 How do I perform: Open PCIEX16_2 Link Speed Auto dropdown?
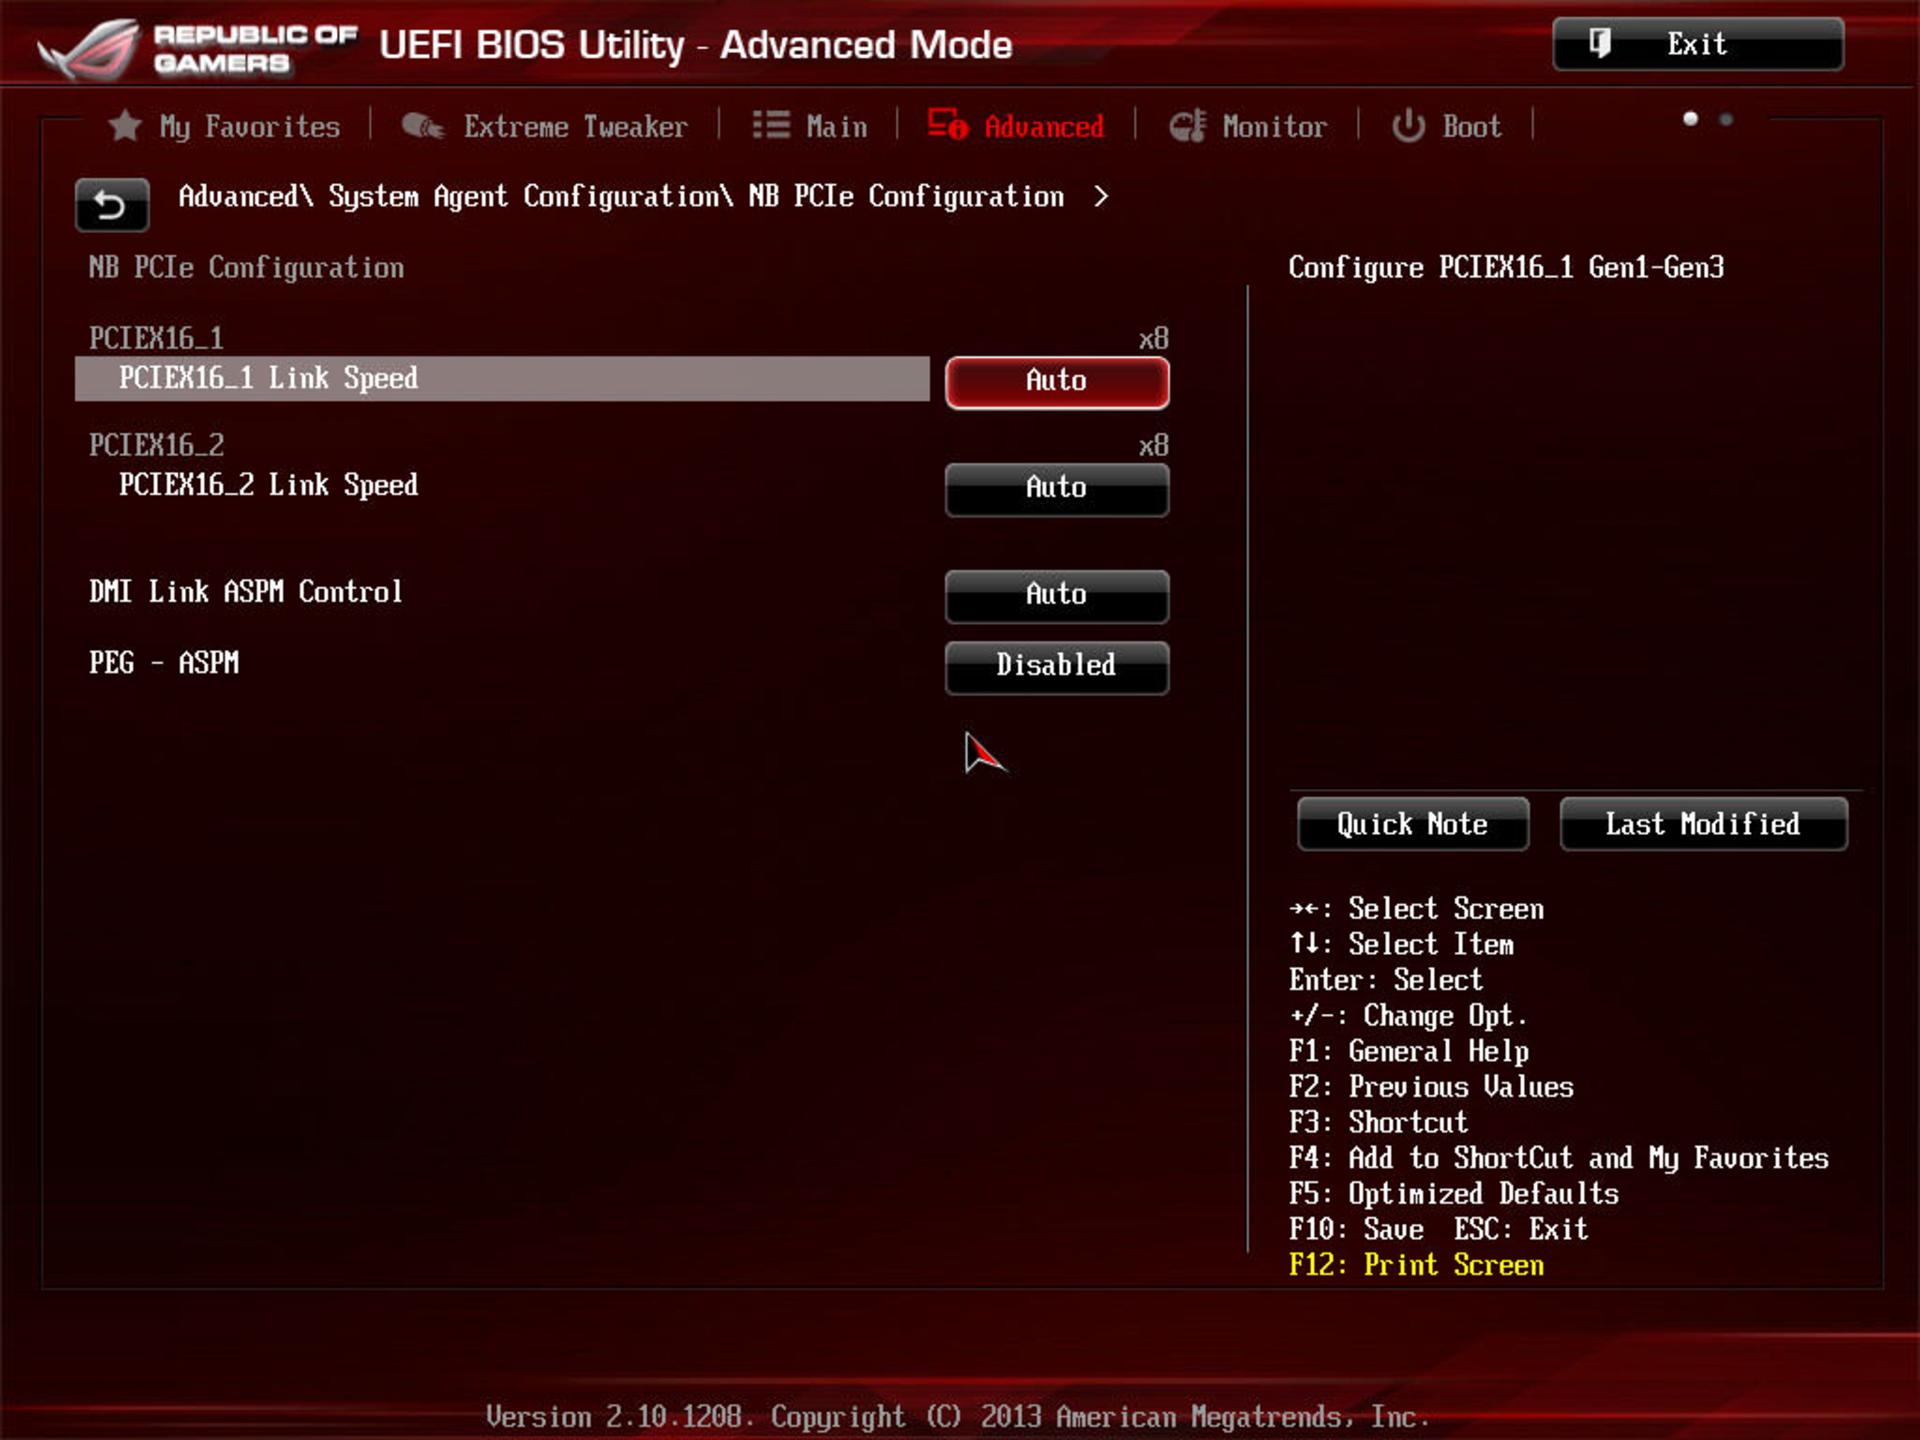(1057, 489)
